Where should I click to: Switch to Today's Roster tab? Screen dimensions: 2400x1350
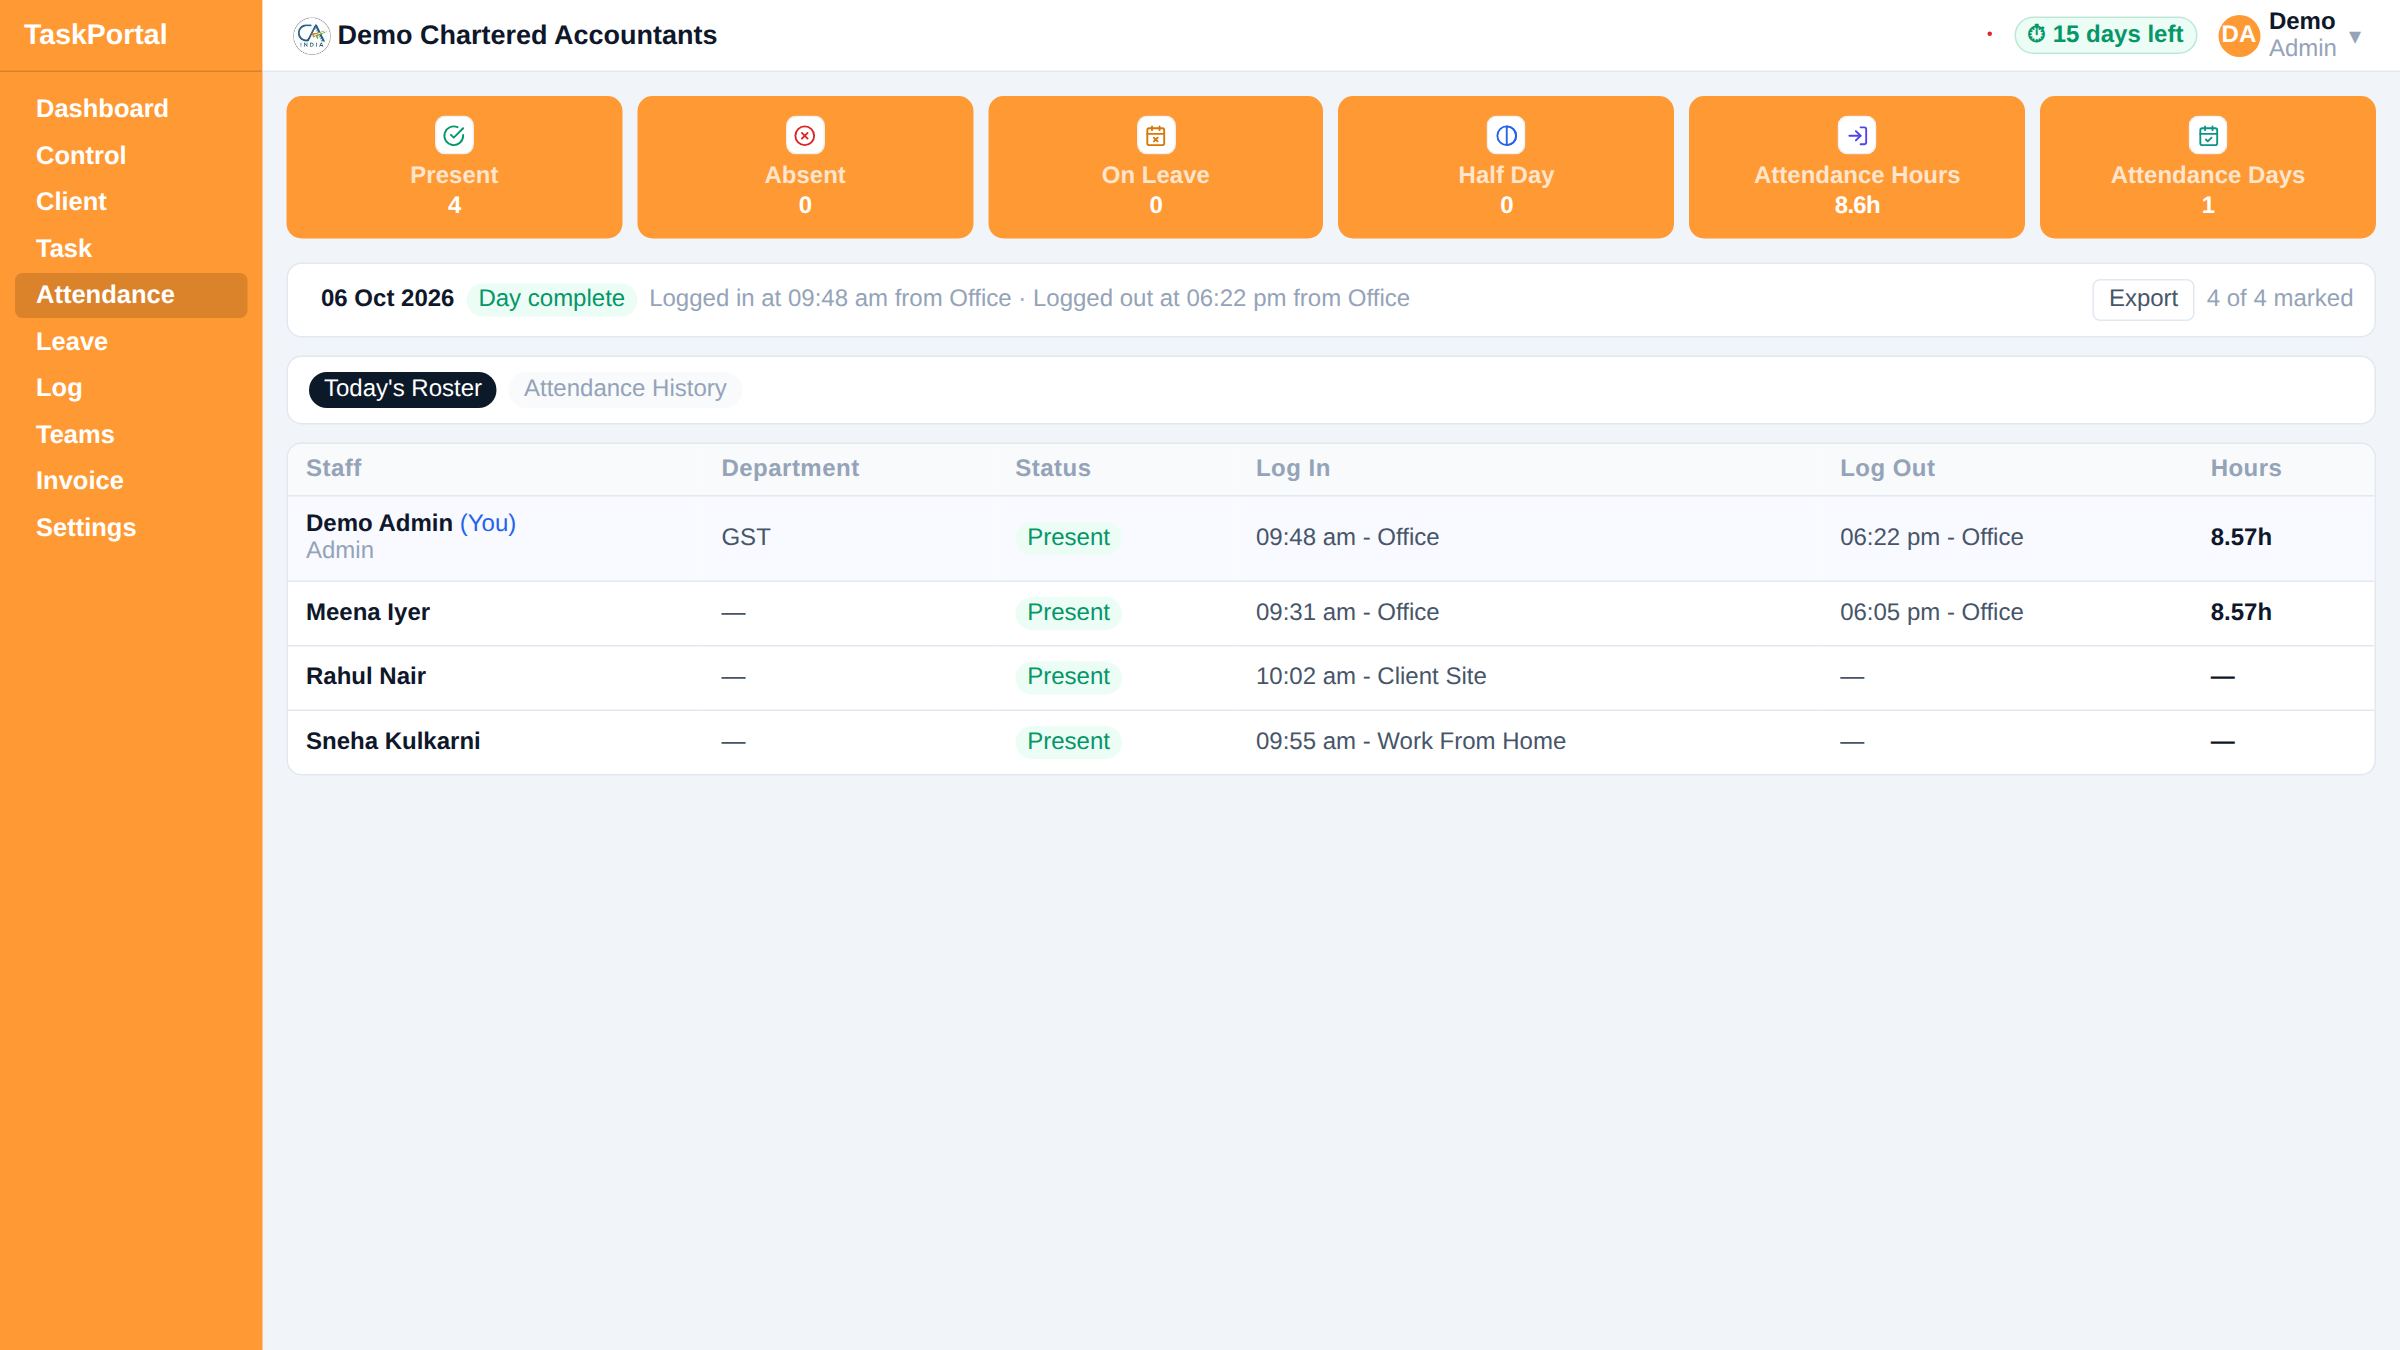402,389
